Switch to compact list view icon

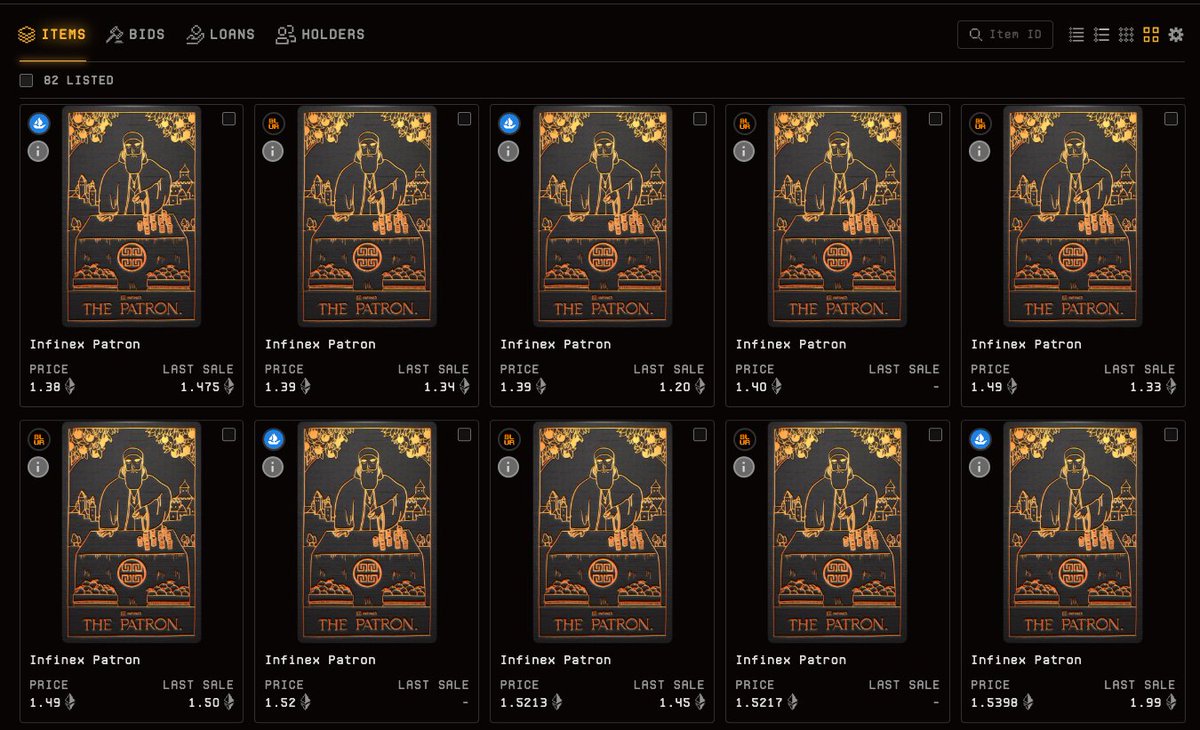tap(1076, 35)
